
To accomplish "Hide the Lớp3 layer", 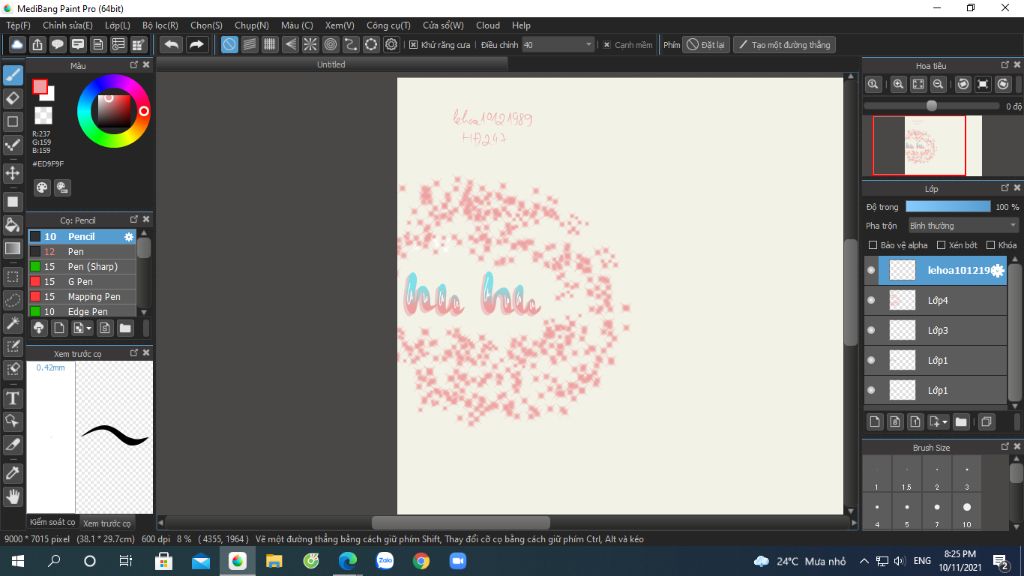I will pyautogui.click(x=871, y=330).
